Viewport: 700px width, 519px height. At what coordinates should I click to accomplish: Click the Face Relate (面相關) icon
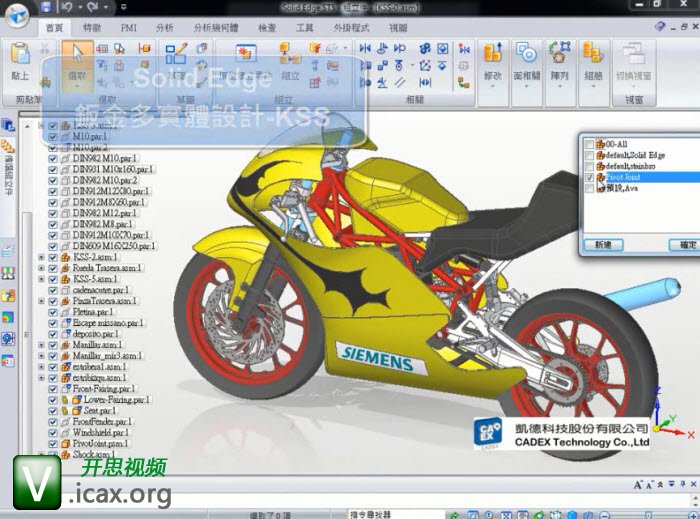click(x=527, y=53)
